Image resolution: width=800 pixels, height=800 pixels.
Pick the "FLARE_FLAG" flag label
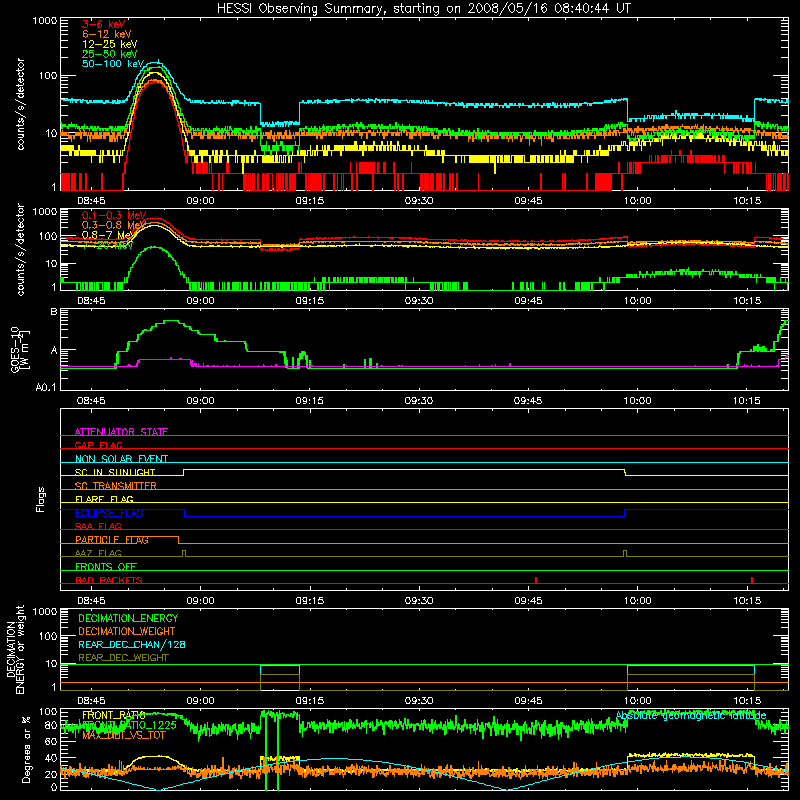coord(104,499)
